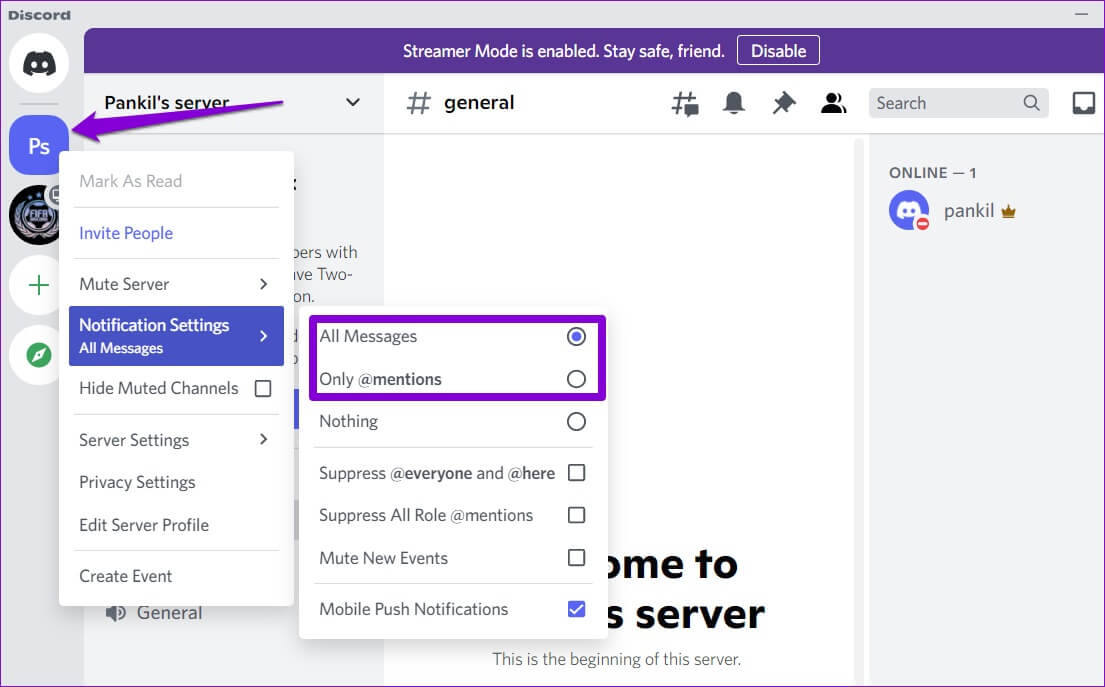Open Discord home direct messages icon
1105x687 pixels.
pyautogui.click(x=39, y=63)
